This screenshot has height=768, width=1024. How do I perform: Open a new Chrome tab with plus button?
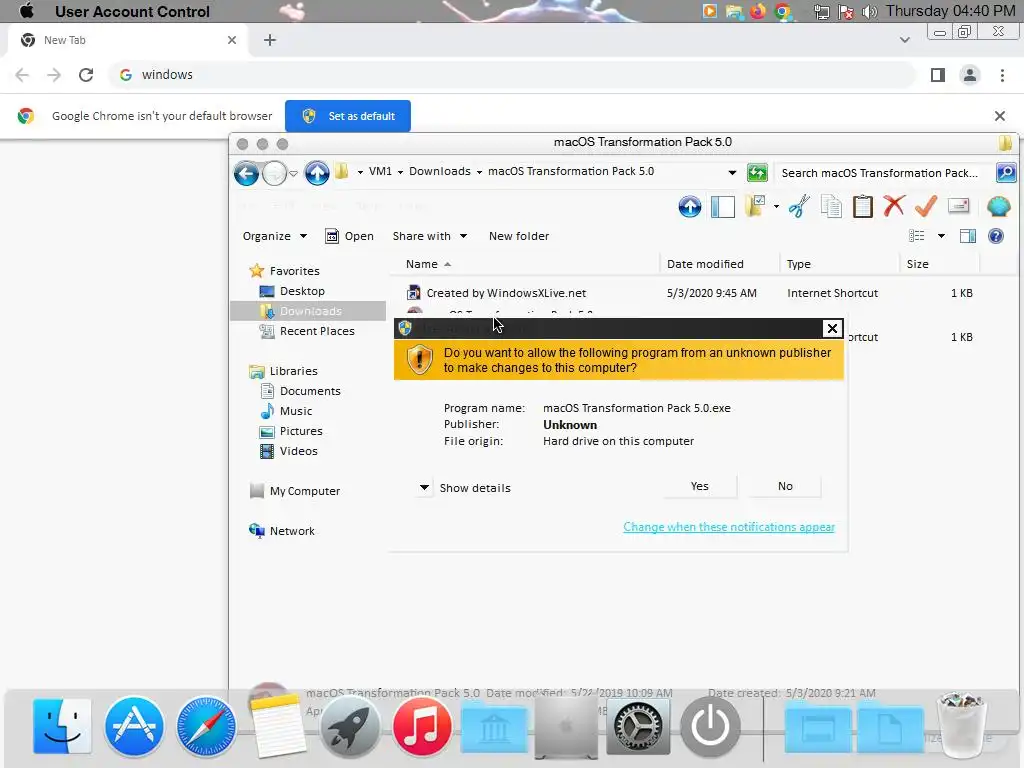[x=270, y=40]
